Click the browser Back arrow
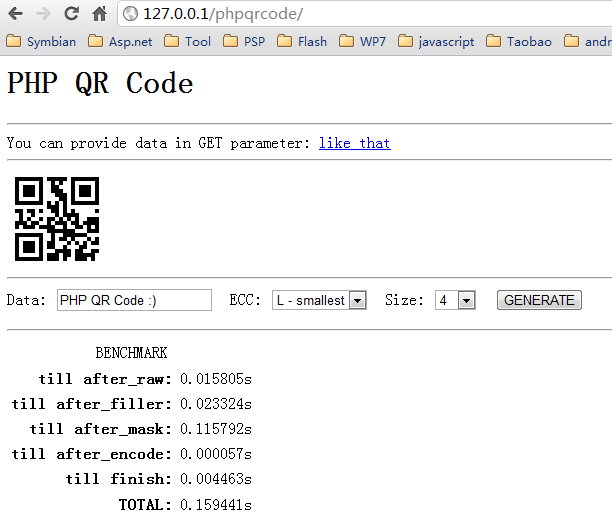The width and height of the screenshot is (612, 532). click(17, 14)
